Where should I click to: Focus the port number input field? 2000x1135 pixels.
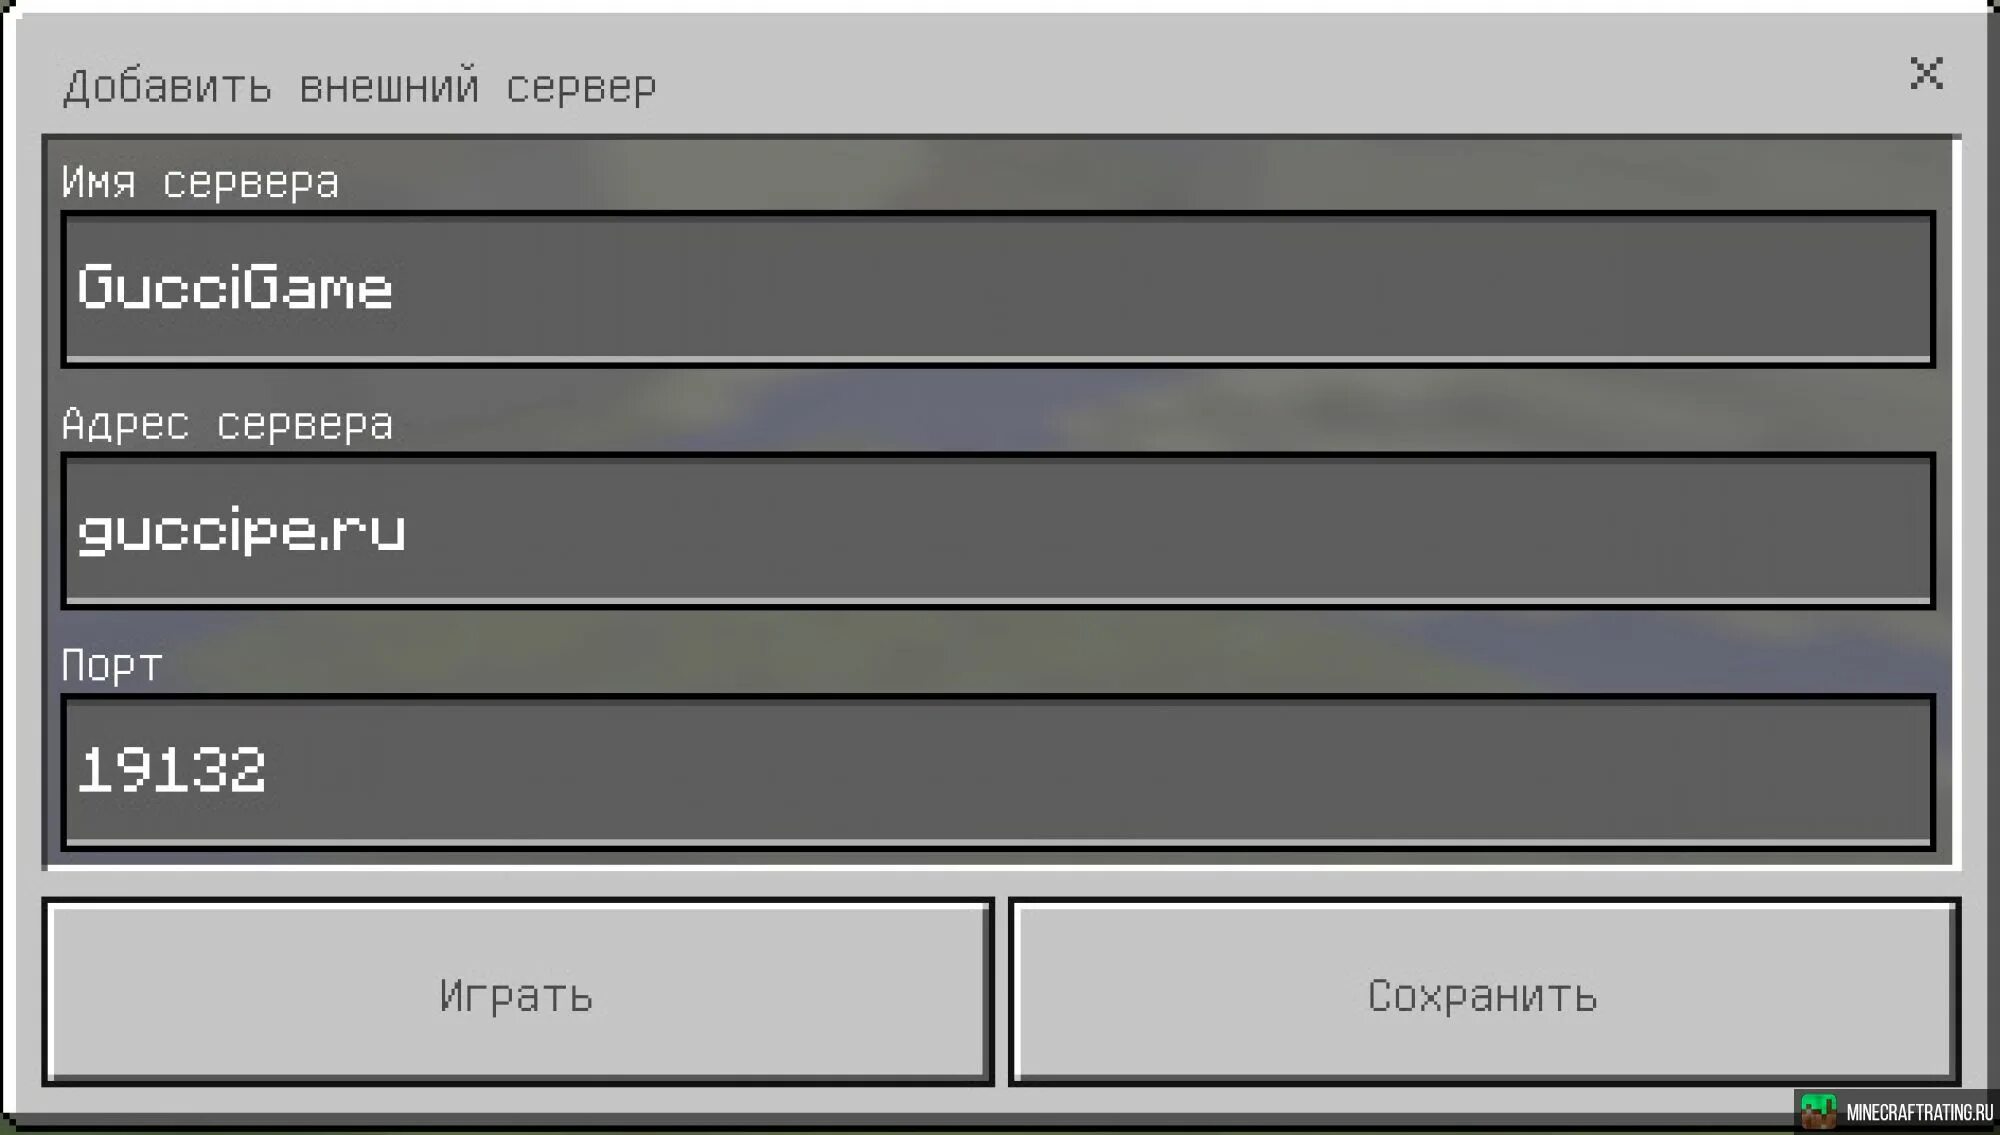coord(998,772)
